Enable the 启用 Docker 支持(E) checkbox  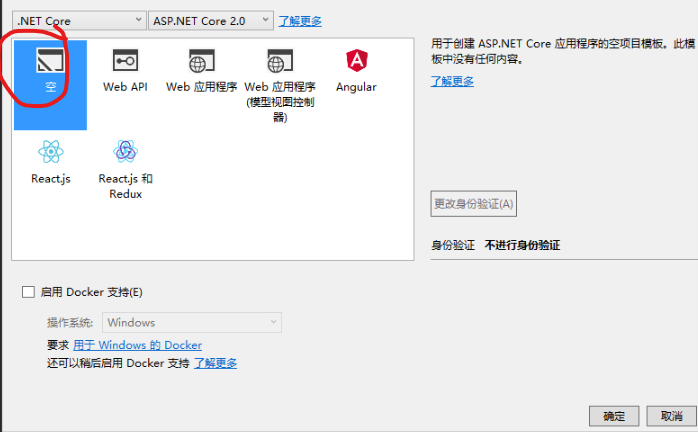[28, 292]
